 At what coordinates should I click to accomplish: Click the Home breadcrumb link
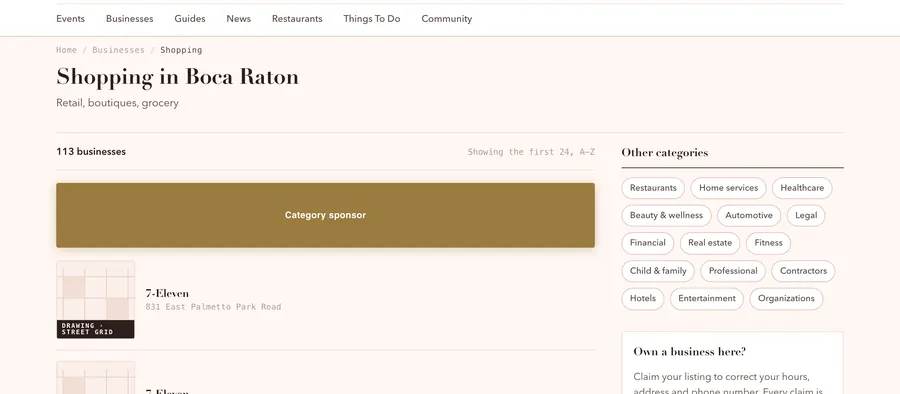67,50
